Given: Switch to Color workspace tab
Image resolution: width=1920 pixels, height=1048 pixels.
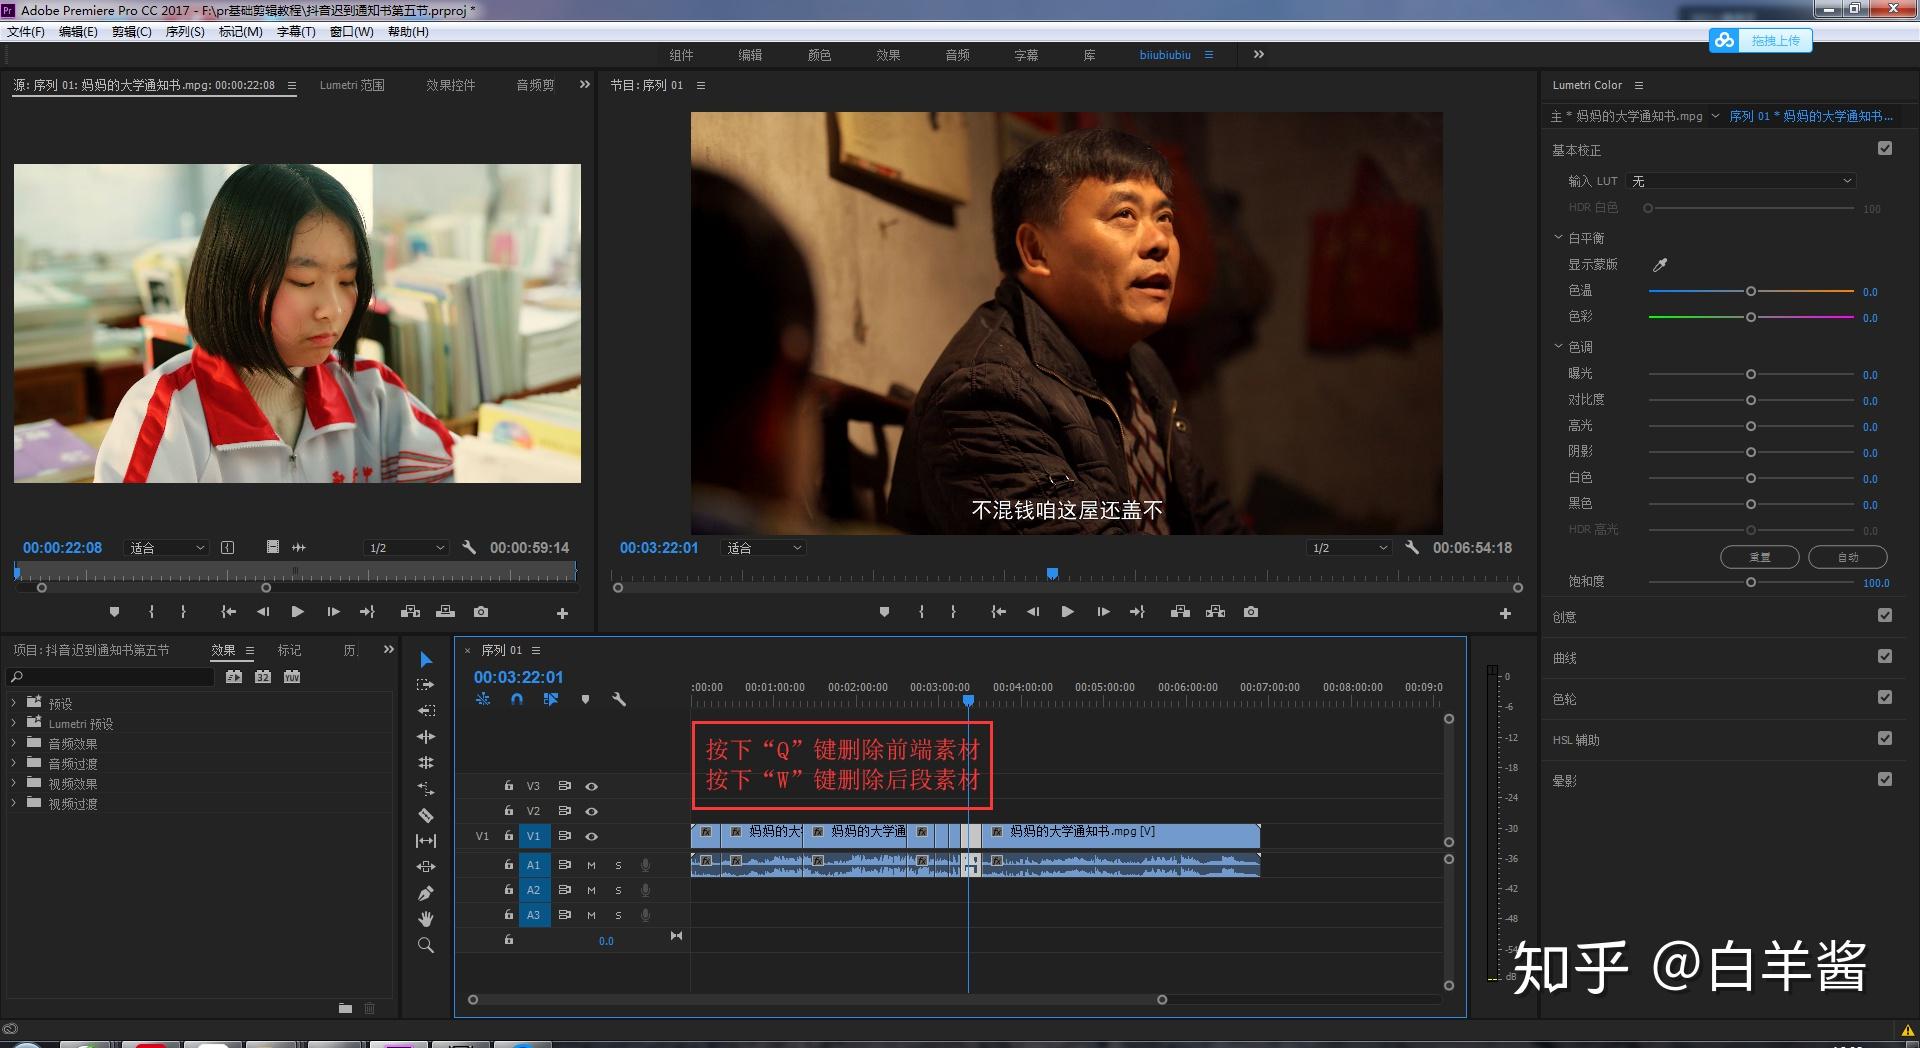Looking at the screenshot, I should click(819, 55).
